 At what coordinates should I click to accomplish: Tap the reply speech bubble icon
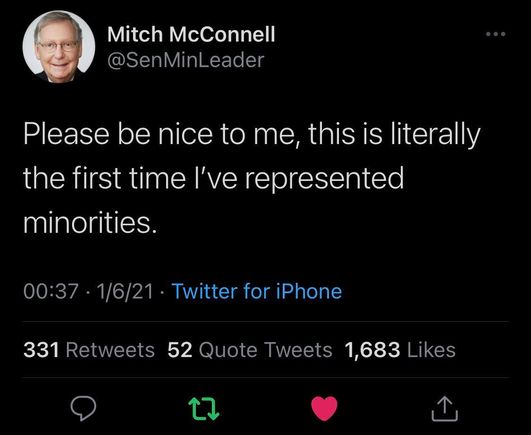[83, 408]
